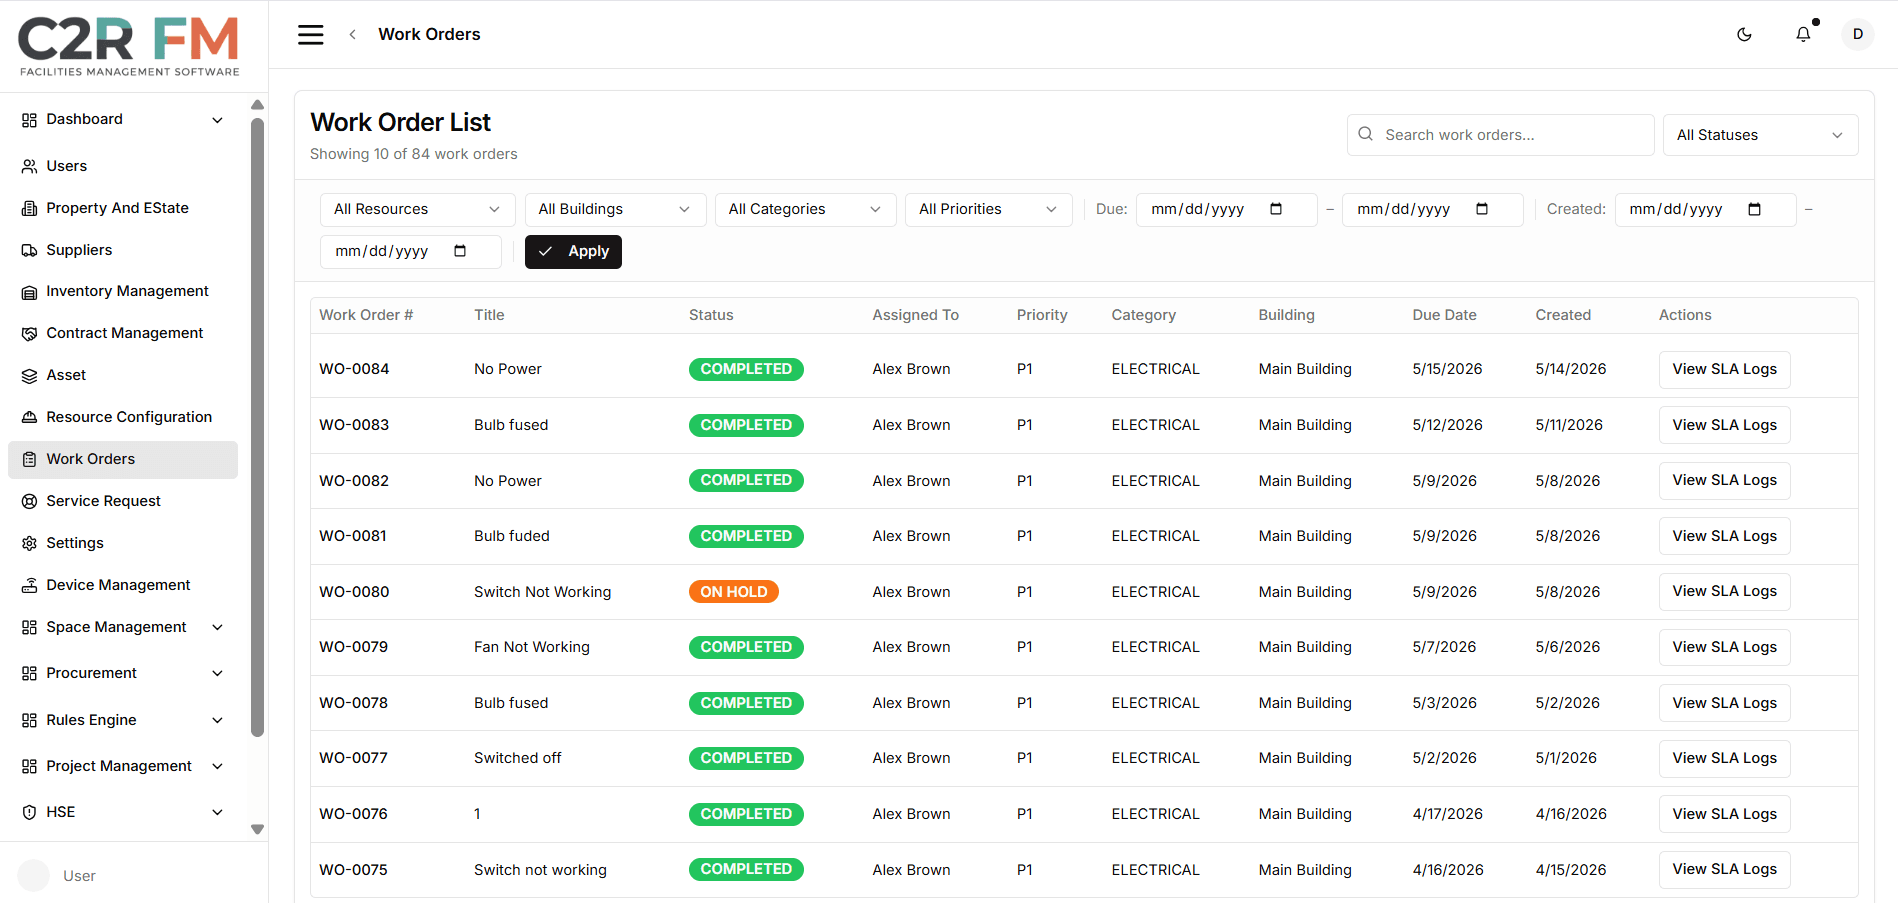The image size is (1898, 903).
Task: Click the Due Date column header
Action: [1444, 315]
